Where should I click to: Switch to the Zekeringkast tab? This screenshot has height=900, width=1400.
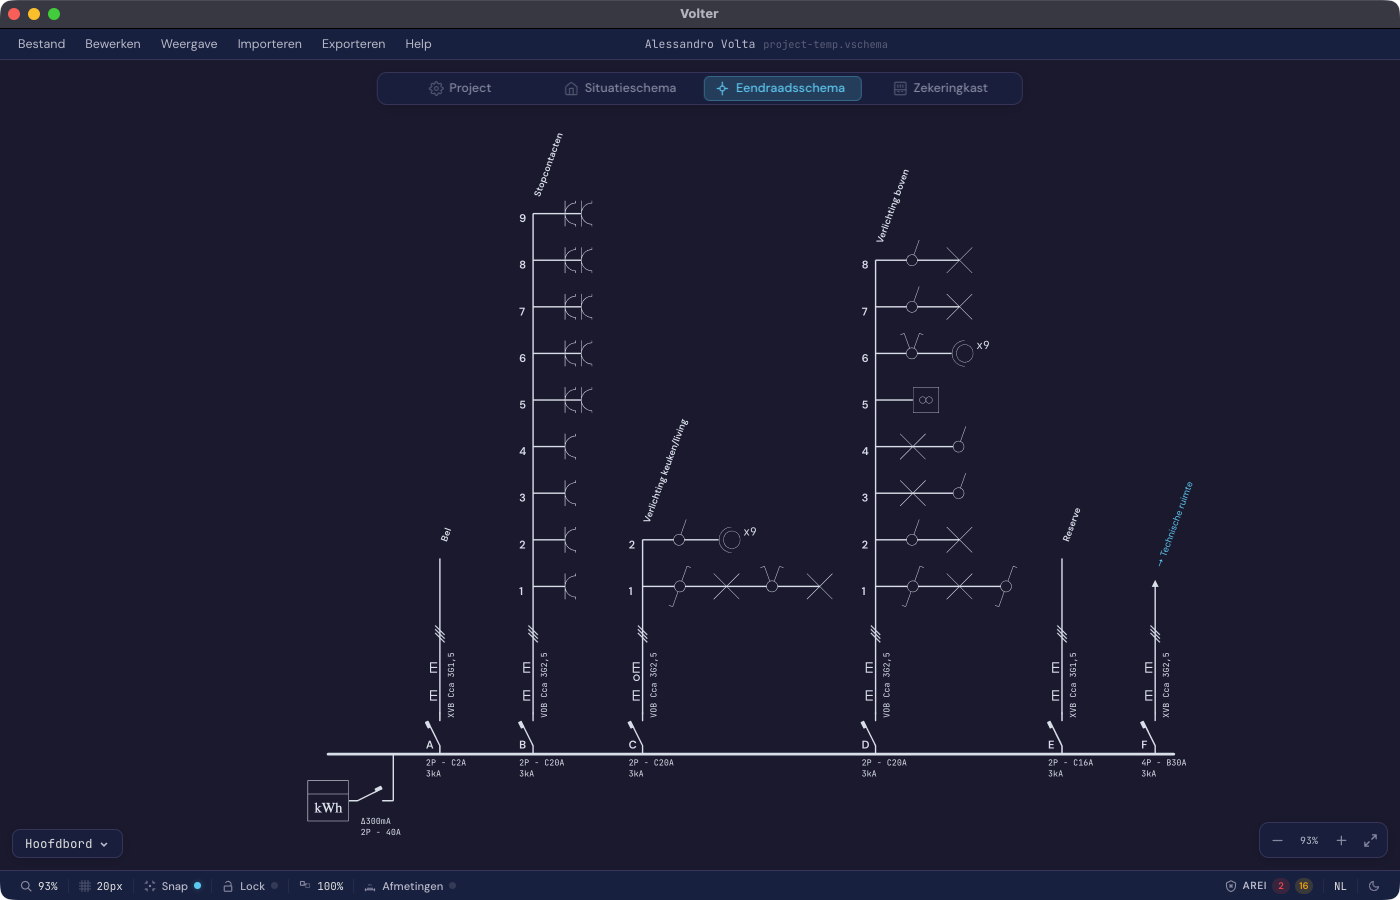coord(940,88)
